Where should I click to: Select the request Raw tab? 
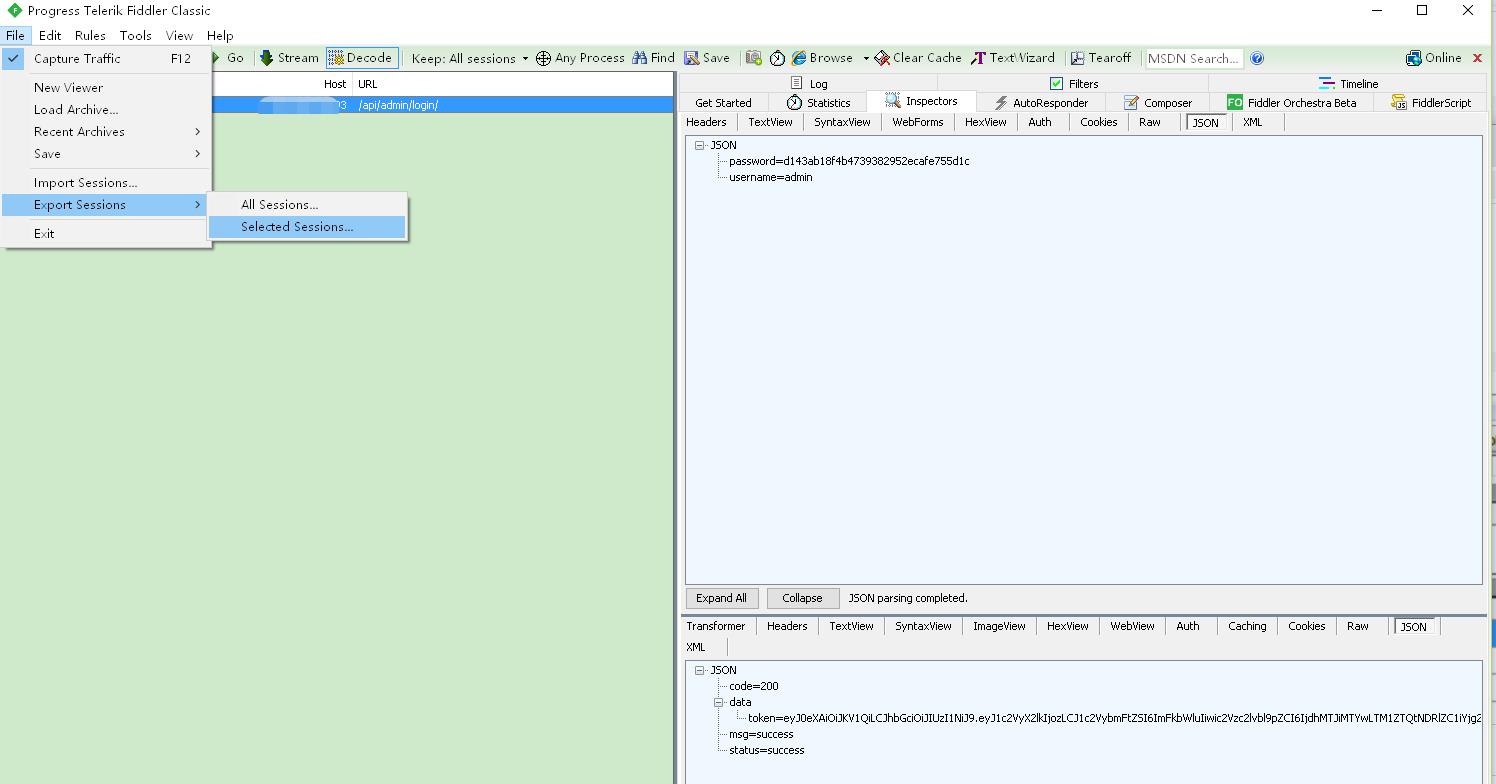(1150, 122)
